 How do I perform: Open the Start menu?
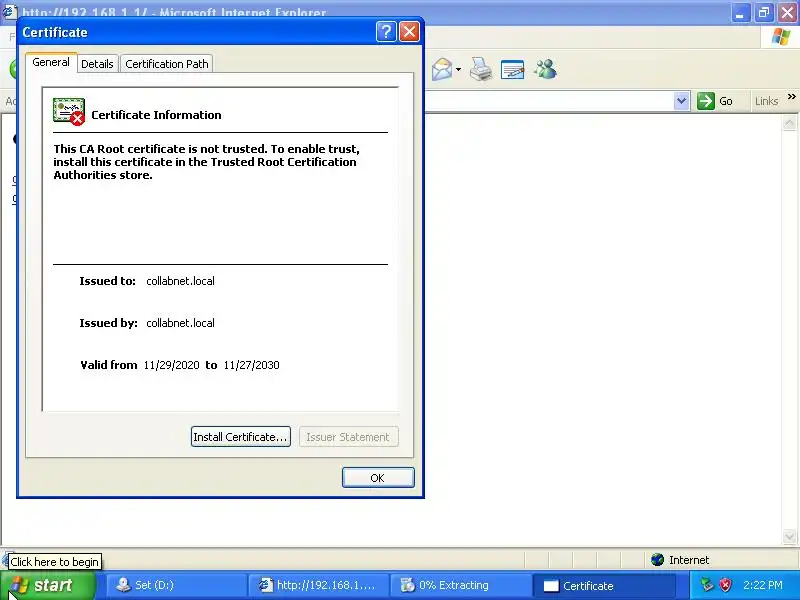click(48, 585)
